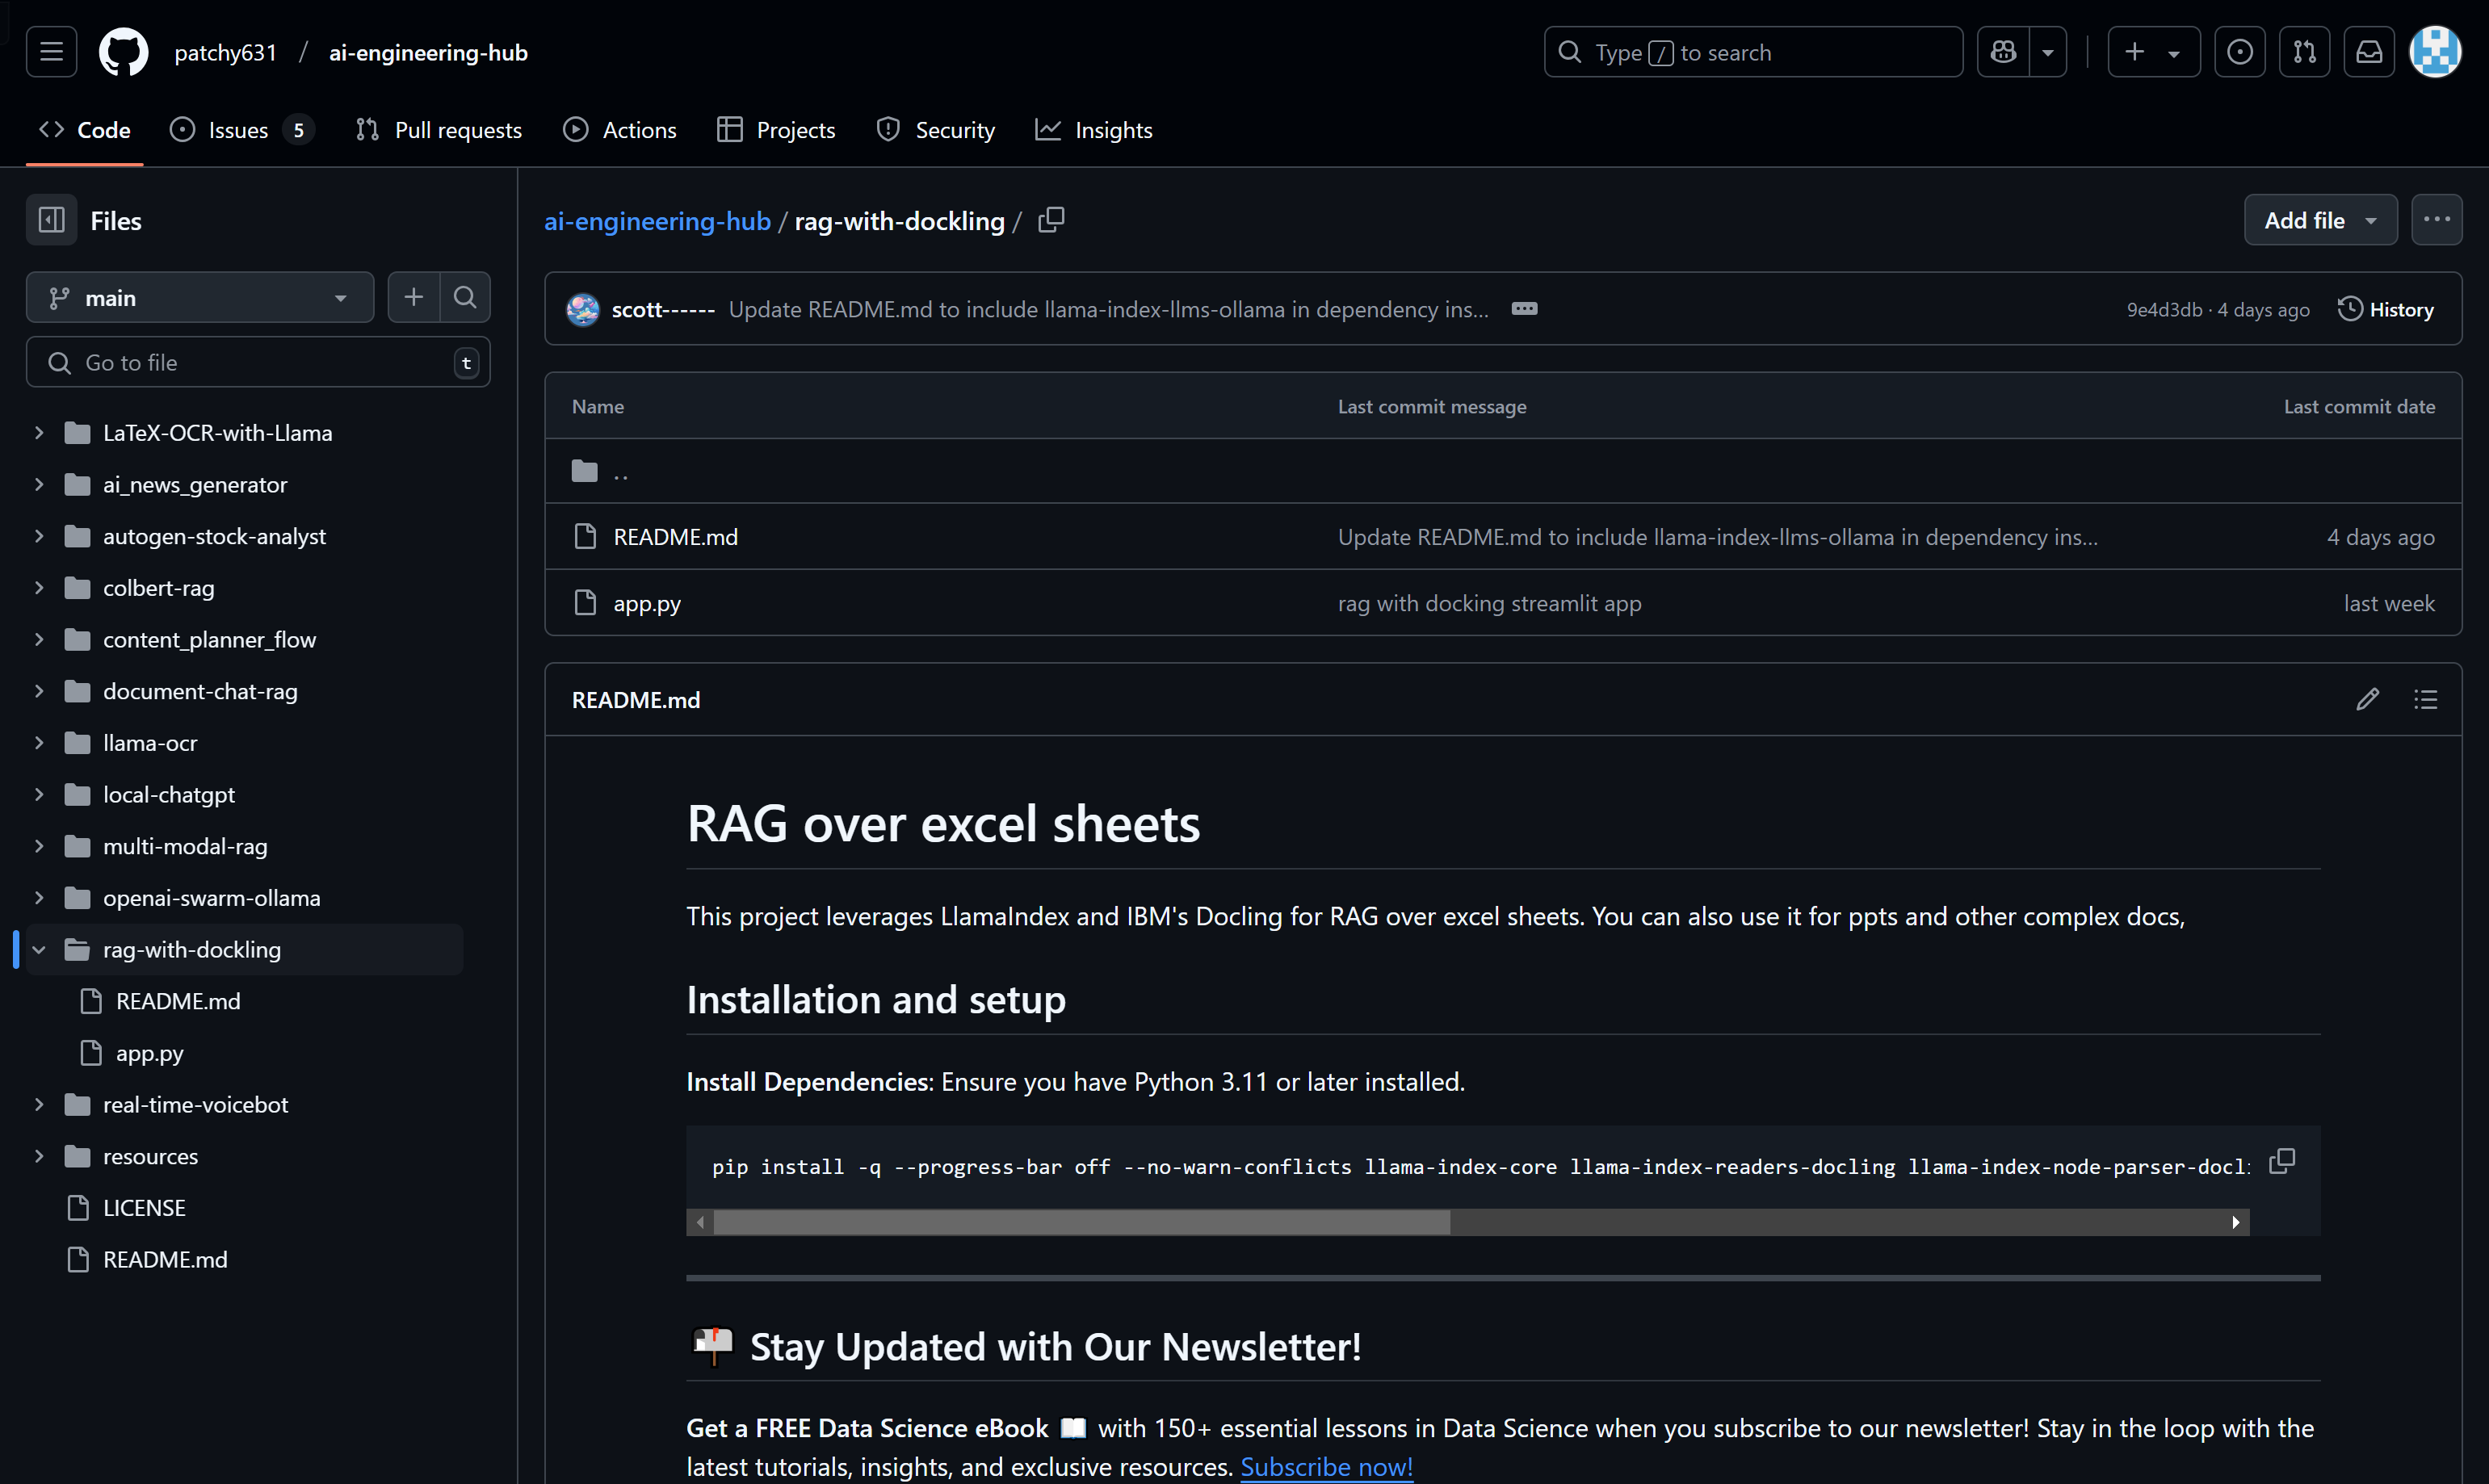Screen dimensions: 2489x1484
Task: Click the search-files magnifier in sidebar
Action: coord(465,297)
